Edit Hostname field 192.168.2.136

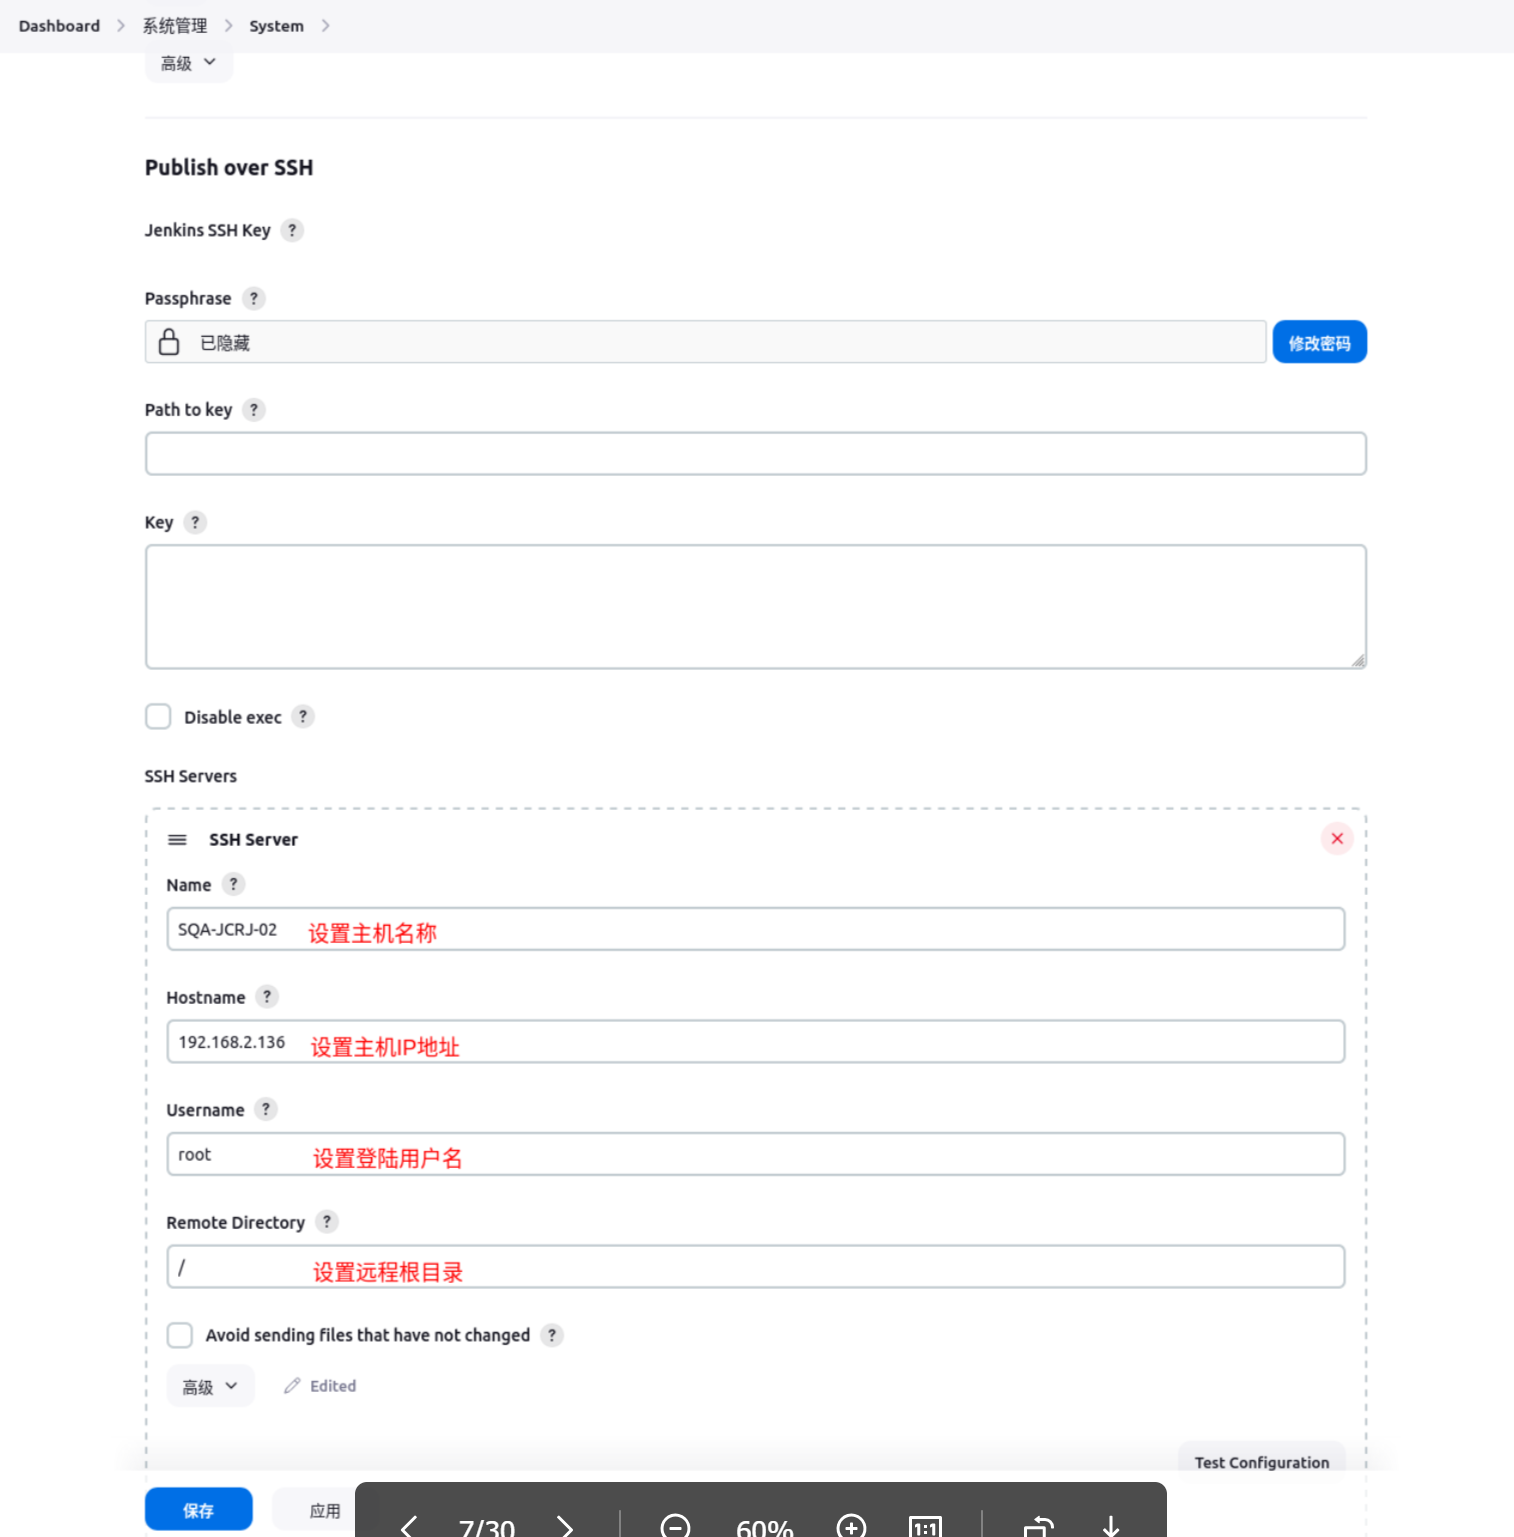pos(756,1041)
